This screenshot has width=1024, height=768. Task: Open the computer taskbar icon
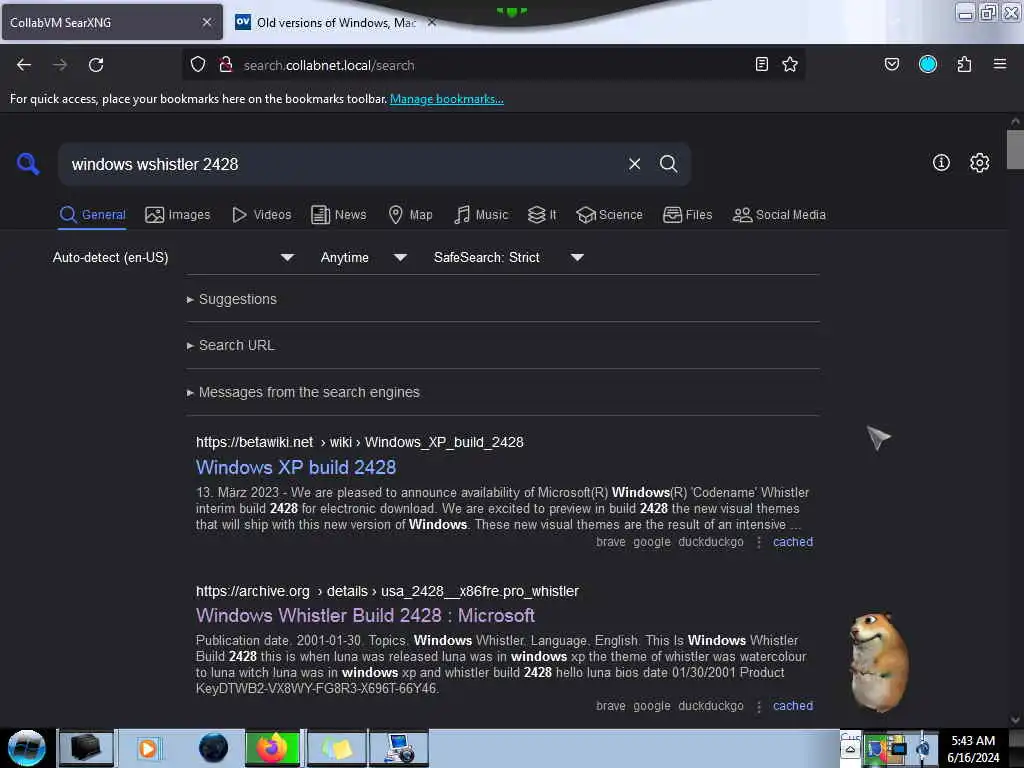(x=399, y=748)
